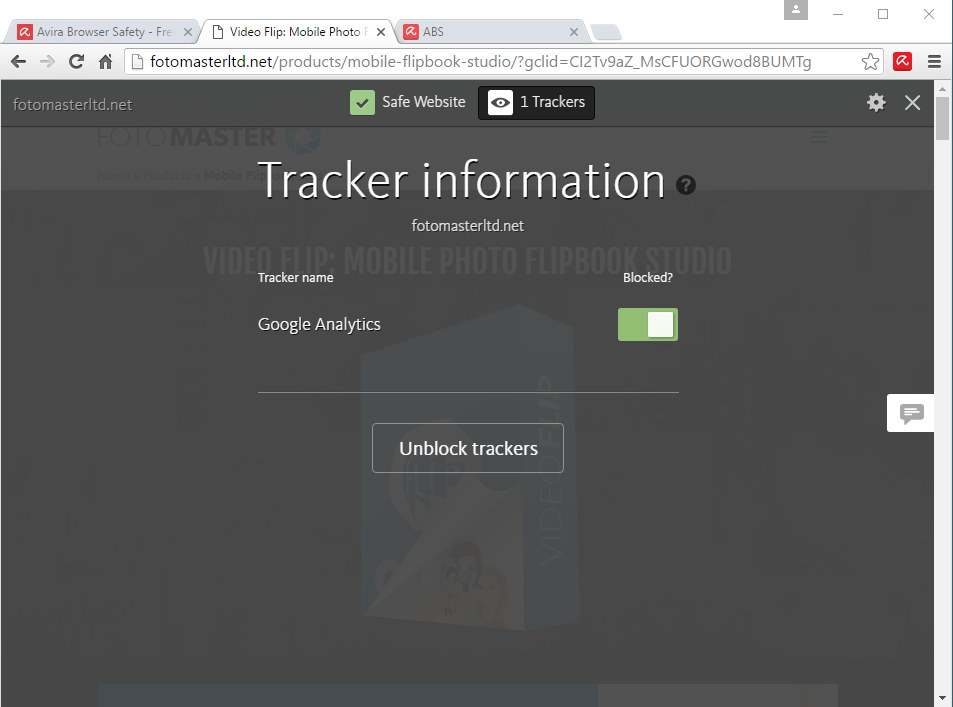The width and height of the screenshot is (953, 707).
Task: Click Unblock trackers button
Action: tap(468, 448)
